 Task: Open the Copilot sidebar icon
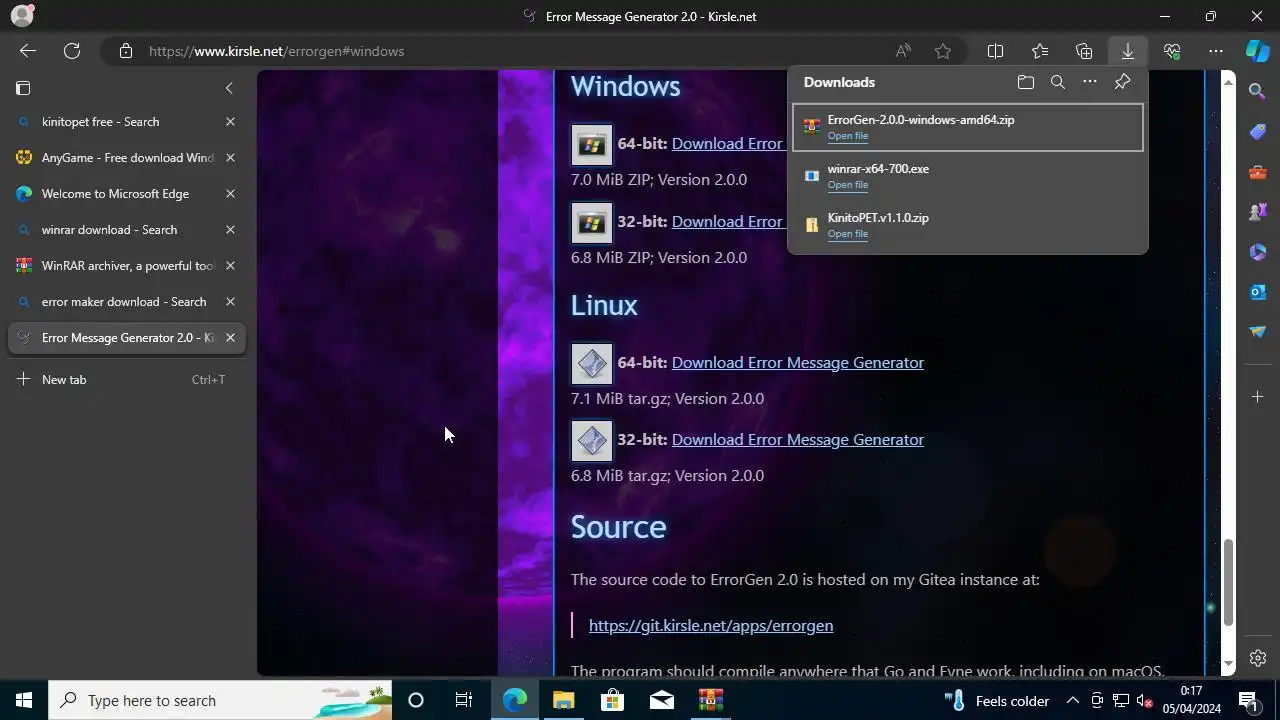point(1257,51)
